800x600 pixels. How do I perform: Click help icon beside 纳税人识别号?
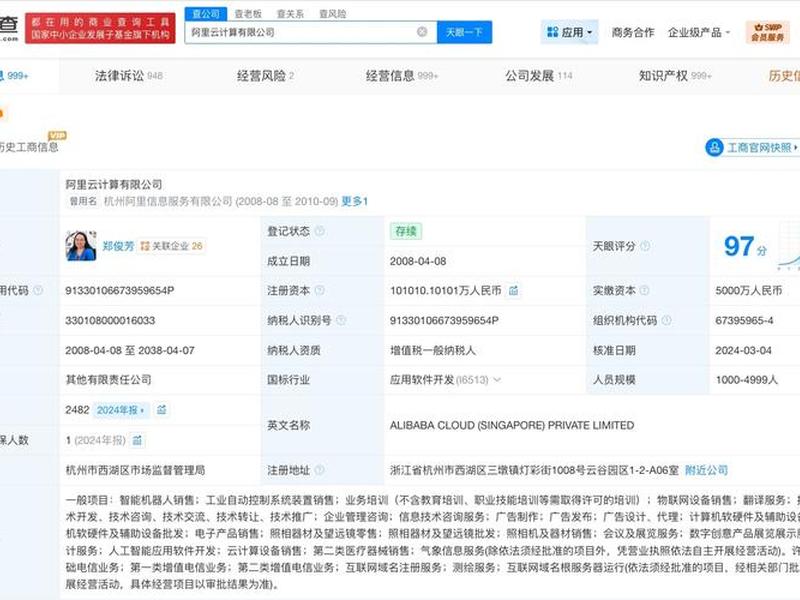pyautogui.click(x=341, y=320)
